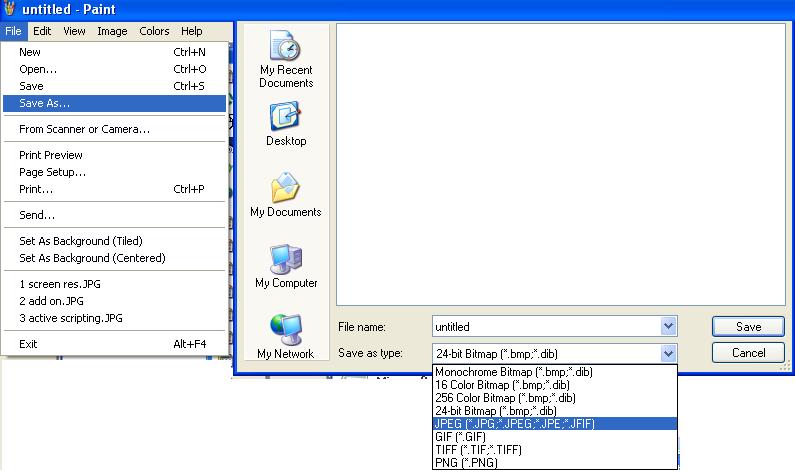Choose JPEG format from type list
The image size is (795, 472).
pyautogui.click(x=515, y=423)
